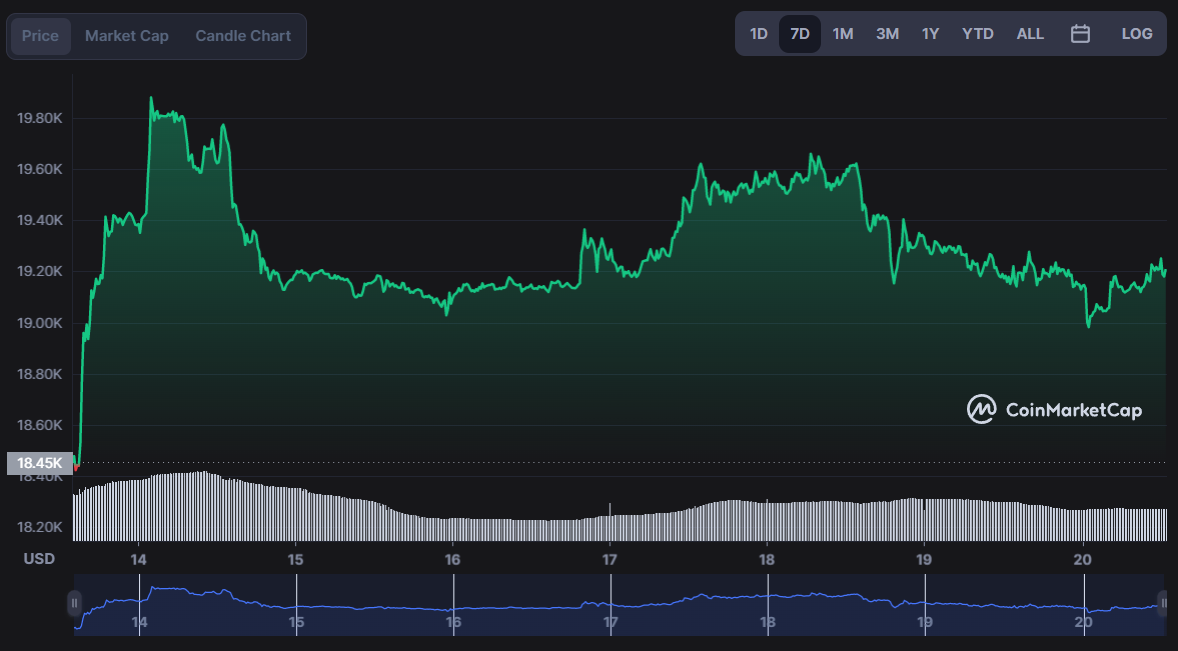Switch to the Market Cap tab
This screenshot has width=1178, height=651.
126,36
